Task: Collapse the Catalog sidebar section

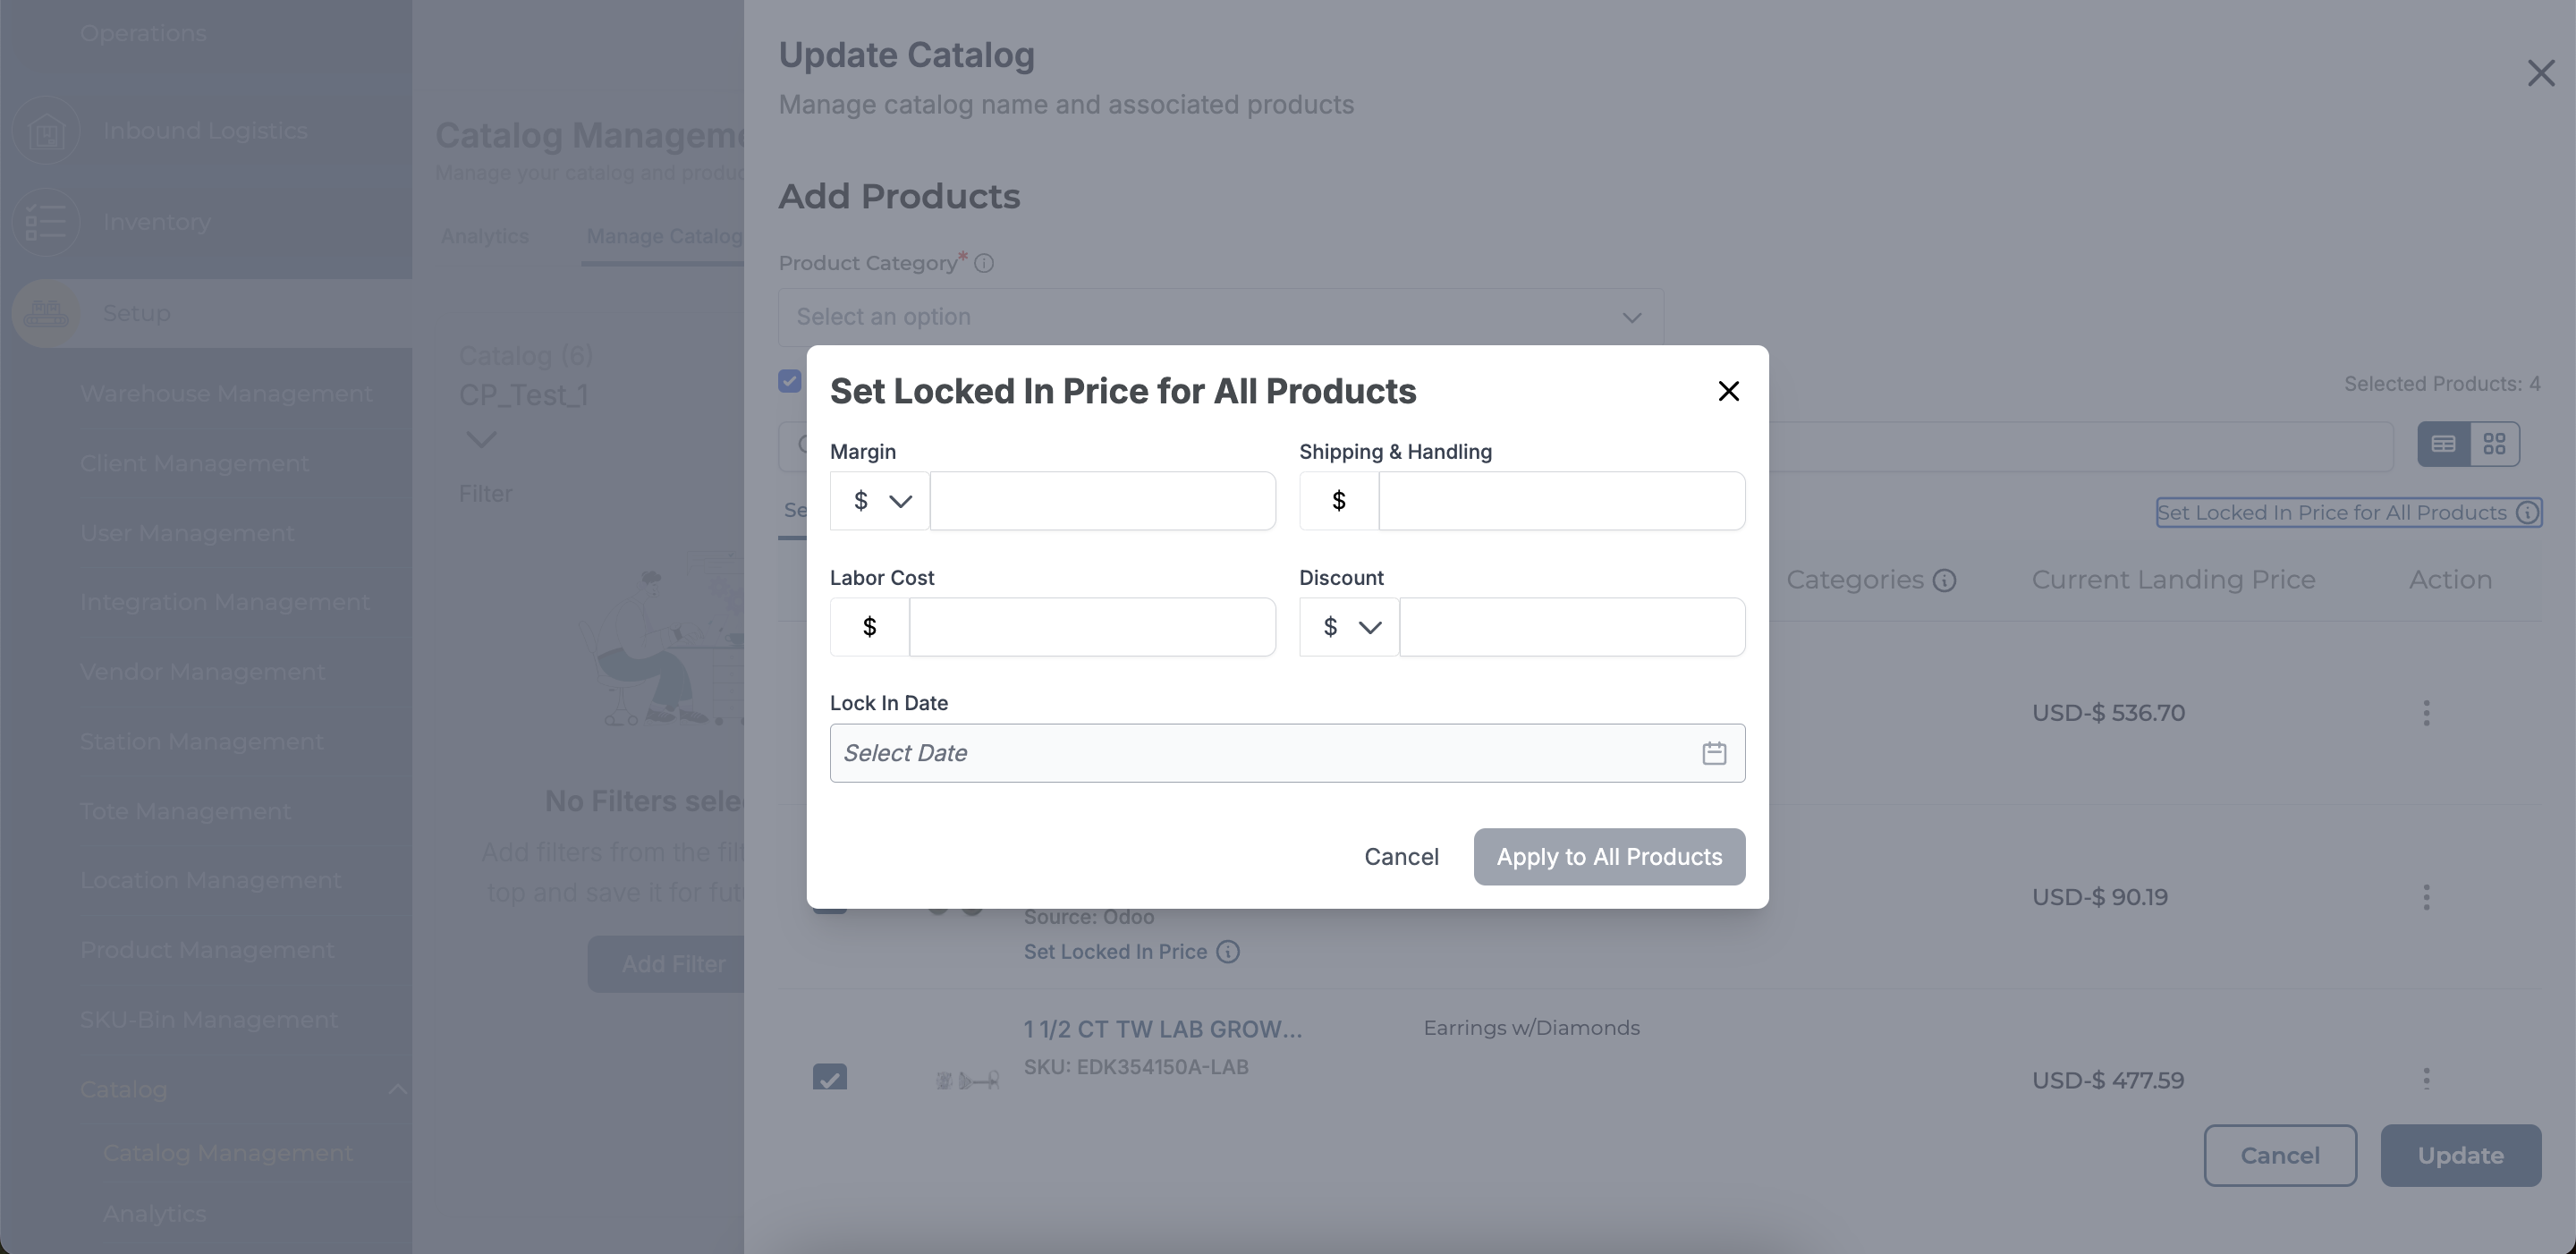Action: (x=397, y=1089)
